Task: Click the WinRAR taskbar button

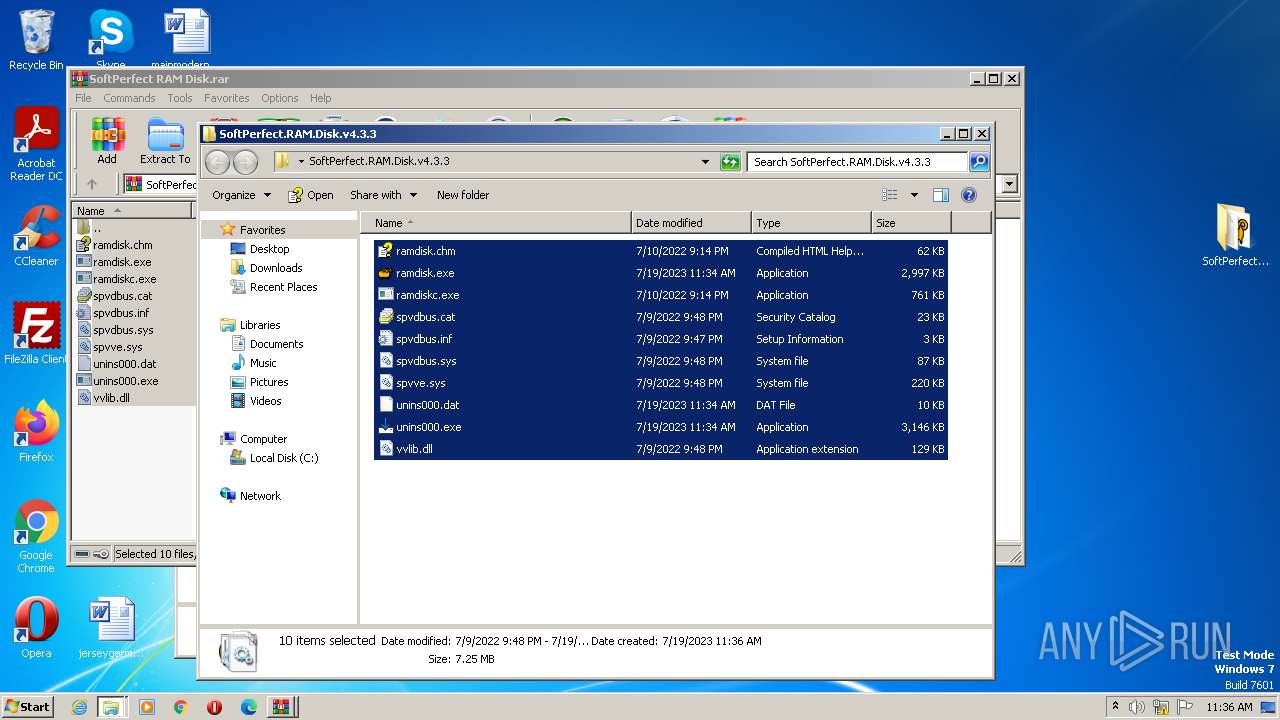Action: pos(281,707)
